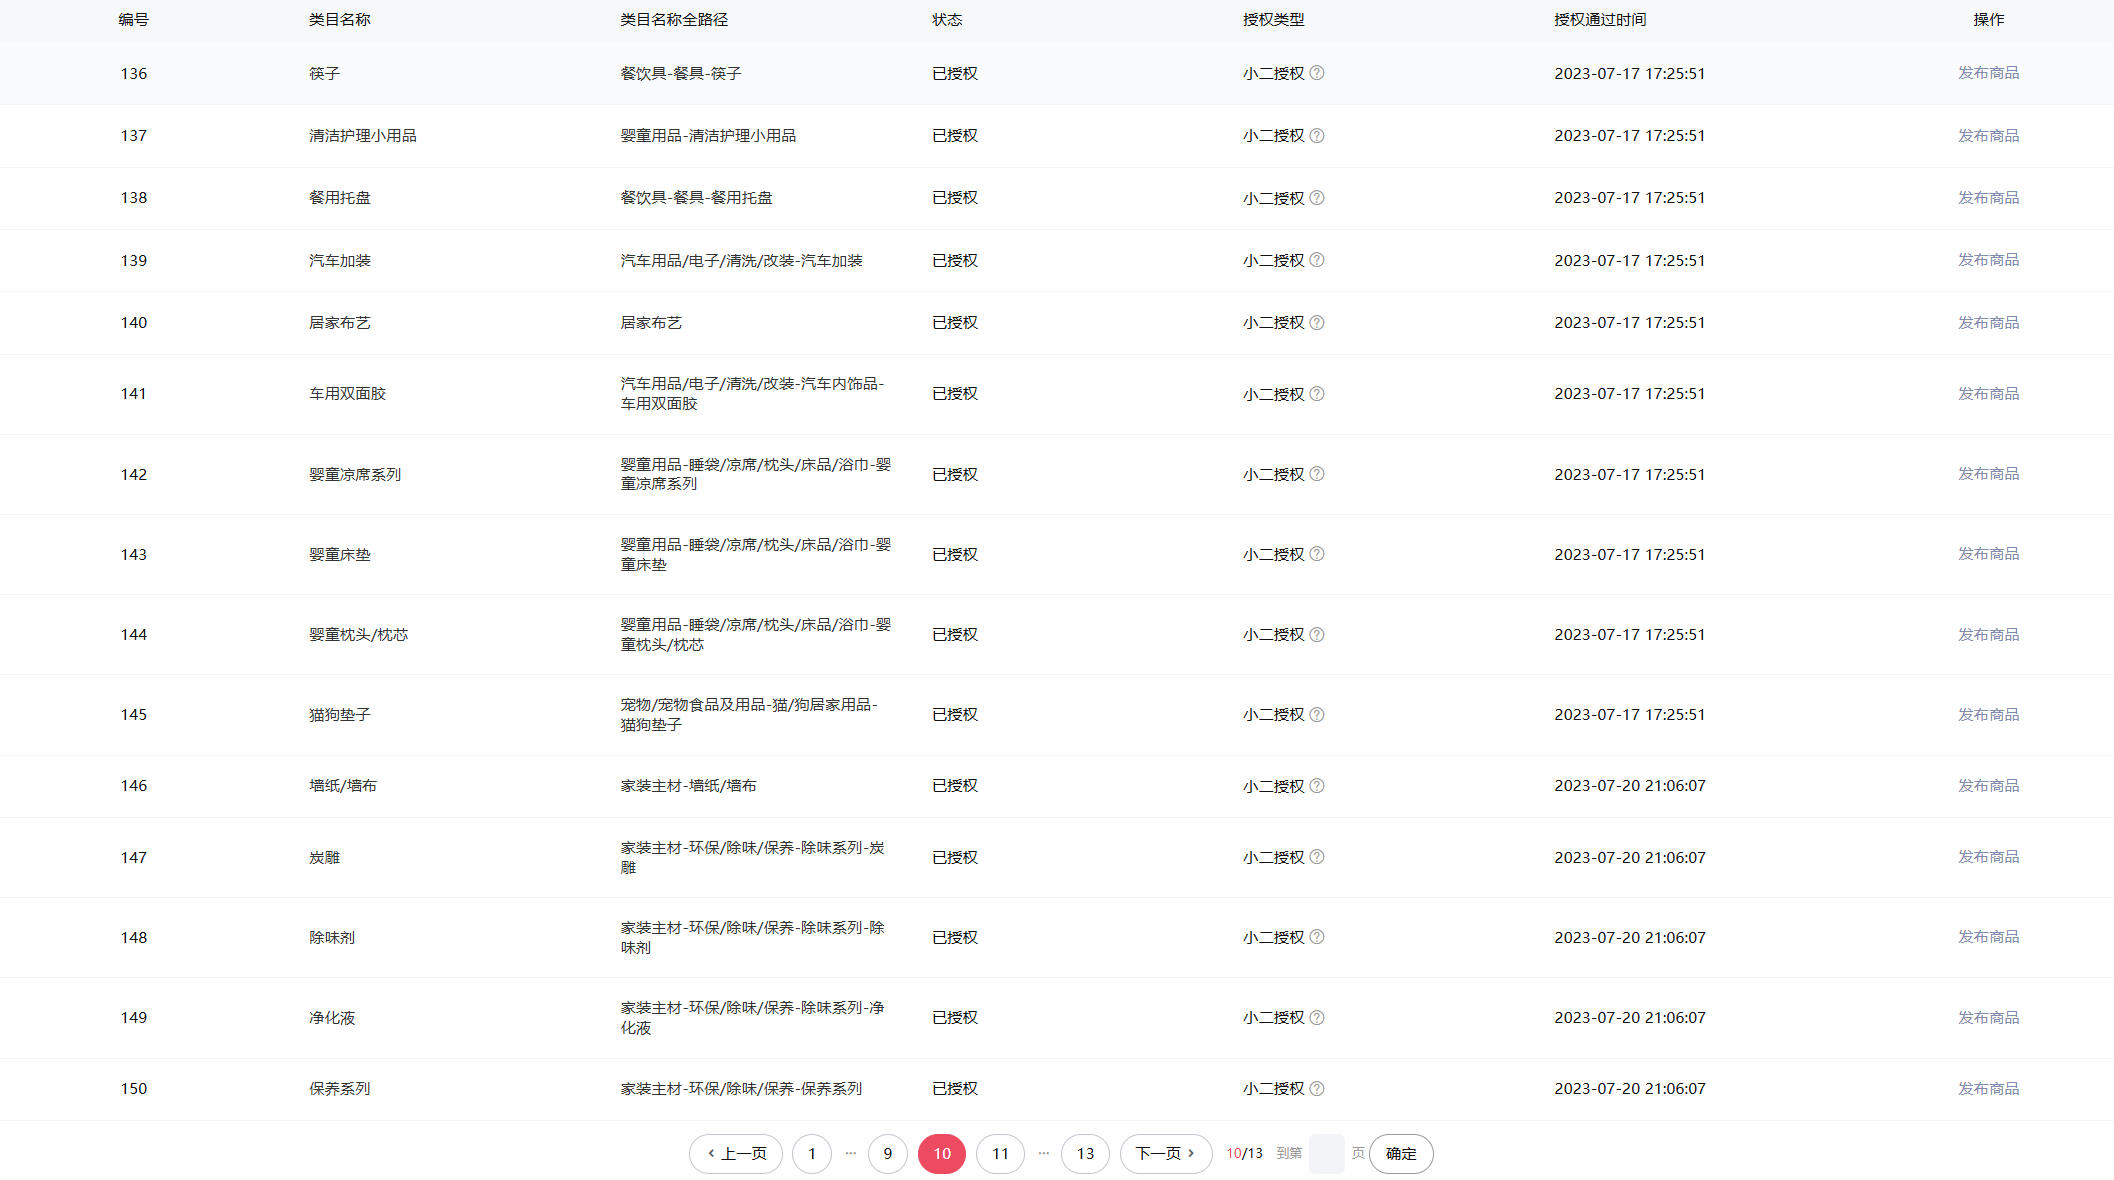Click 发布商品 for 居家布艺 row
Viewport: 2114px width, 1180px height.
pos(1988,323)
